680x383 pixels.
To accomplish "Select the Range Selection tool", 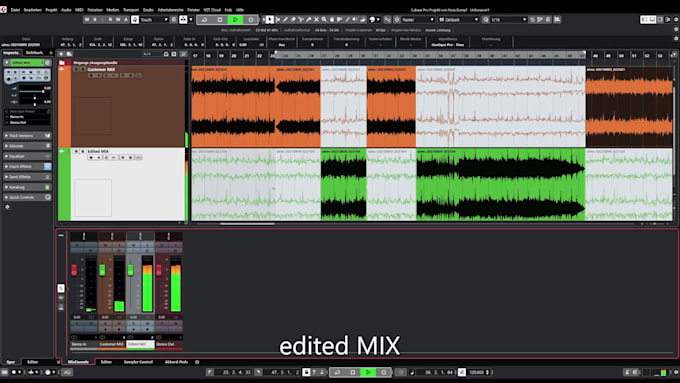I will pos(278,20).
